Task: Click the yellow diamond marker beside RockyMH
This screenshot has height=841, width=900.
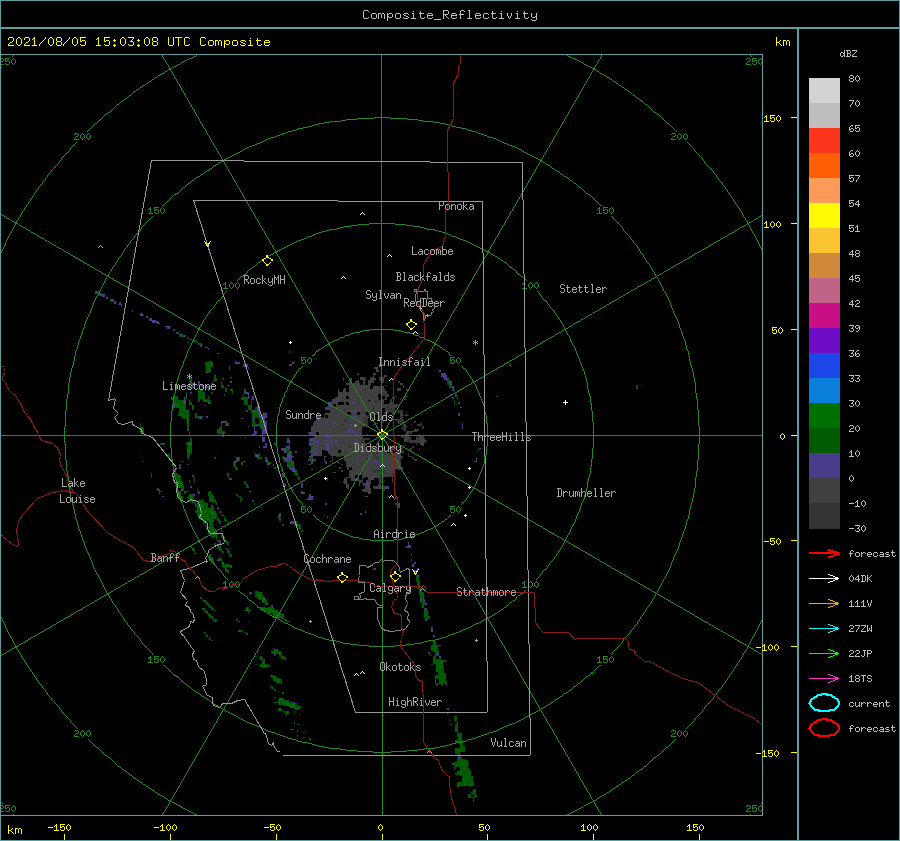Action: click(x=267, y=261)
